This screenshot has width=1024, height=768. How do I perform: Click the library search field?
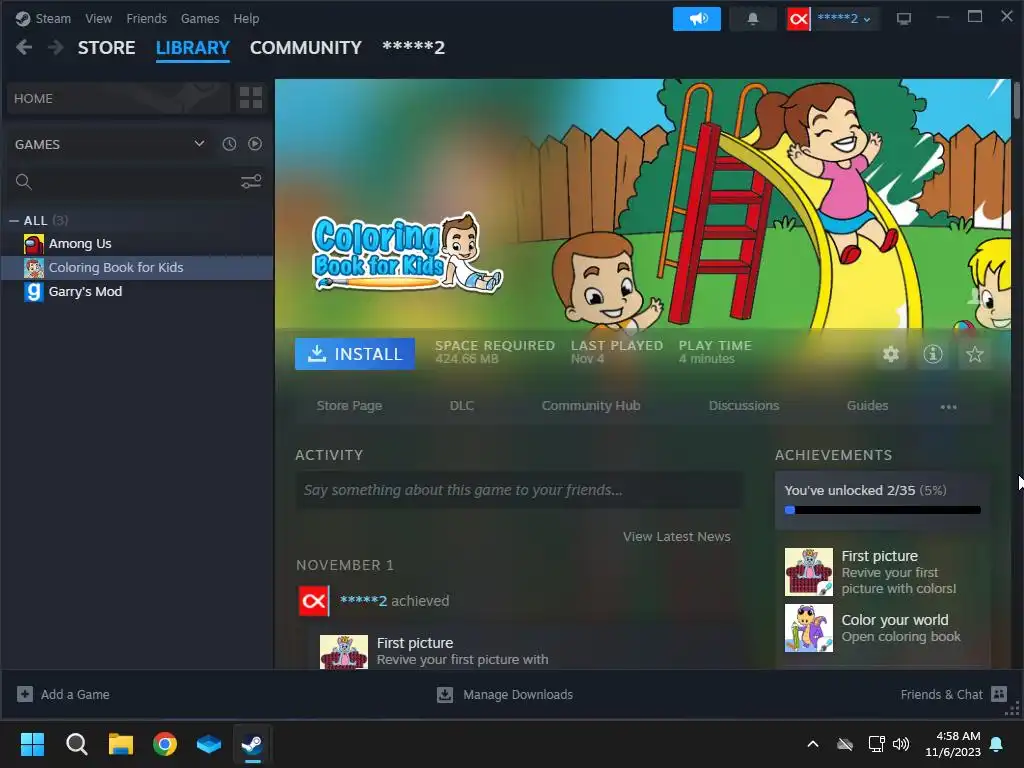tap(124, 182)
